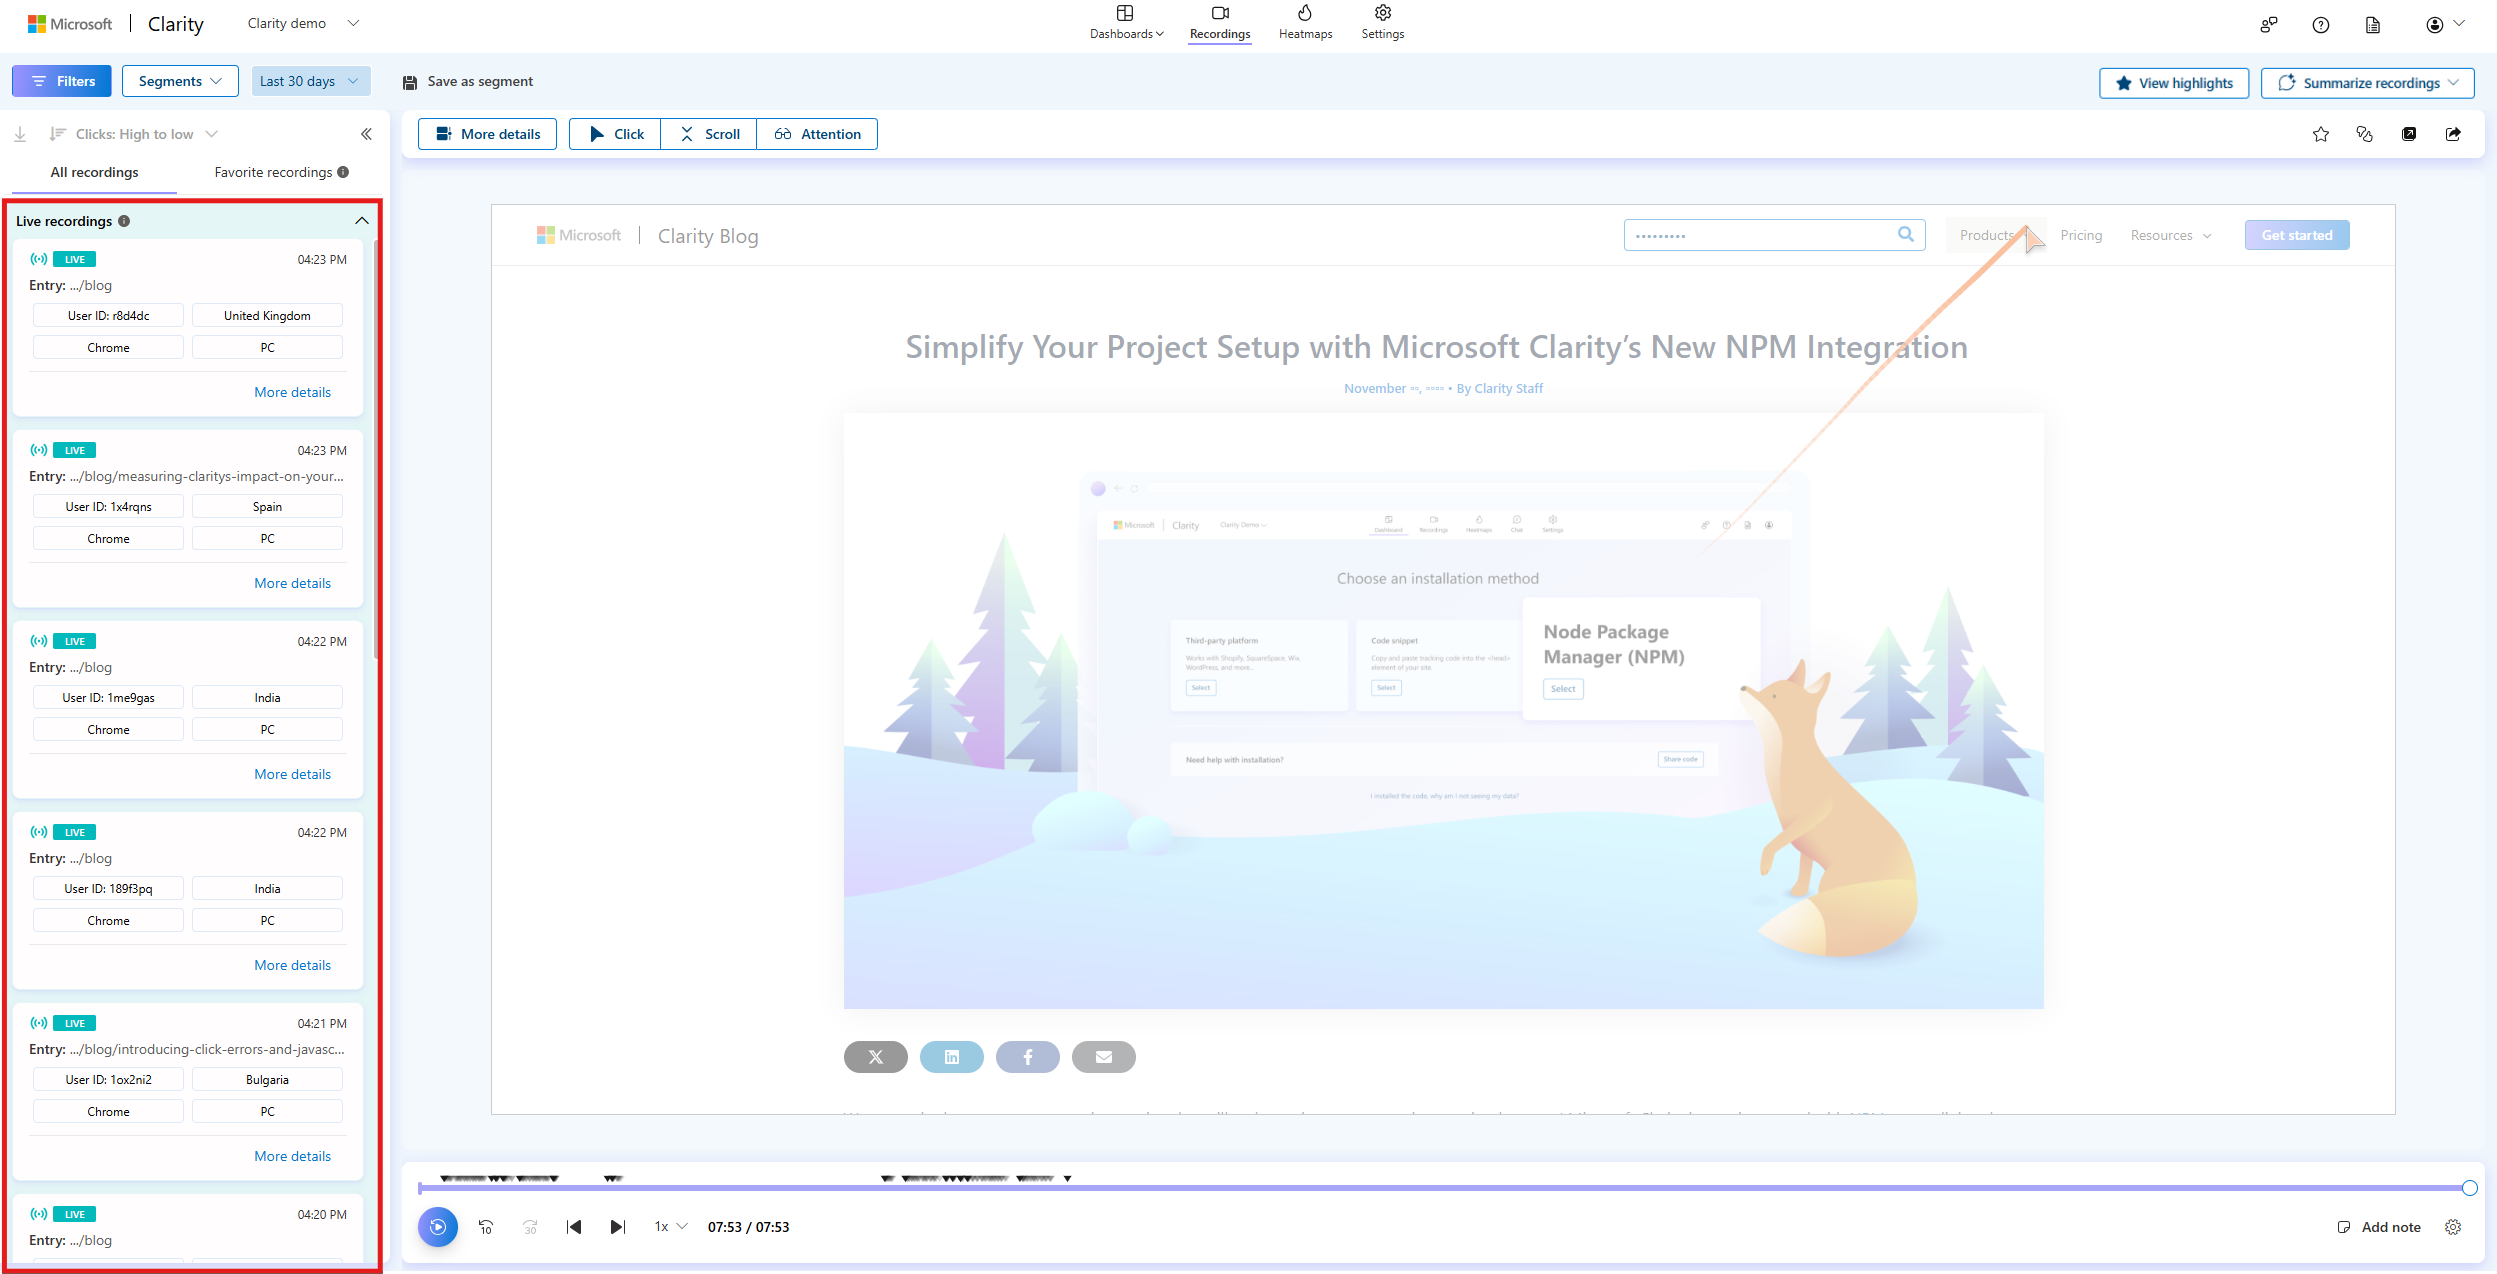Expand the Segments dropdown

[180, 81]
